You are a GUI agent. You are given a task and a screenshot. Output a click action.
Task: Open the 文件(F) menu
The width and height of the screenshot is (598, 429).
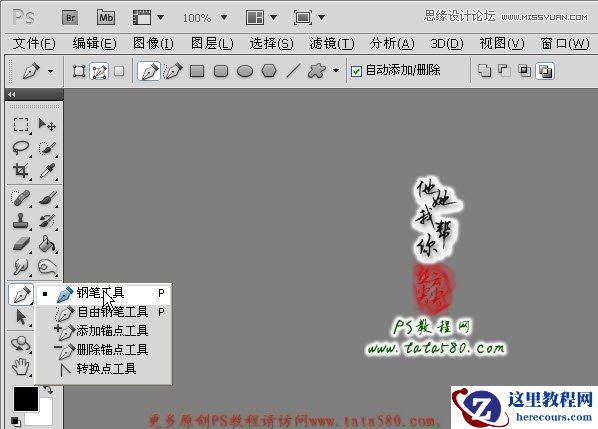click(34, 43)
